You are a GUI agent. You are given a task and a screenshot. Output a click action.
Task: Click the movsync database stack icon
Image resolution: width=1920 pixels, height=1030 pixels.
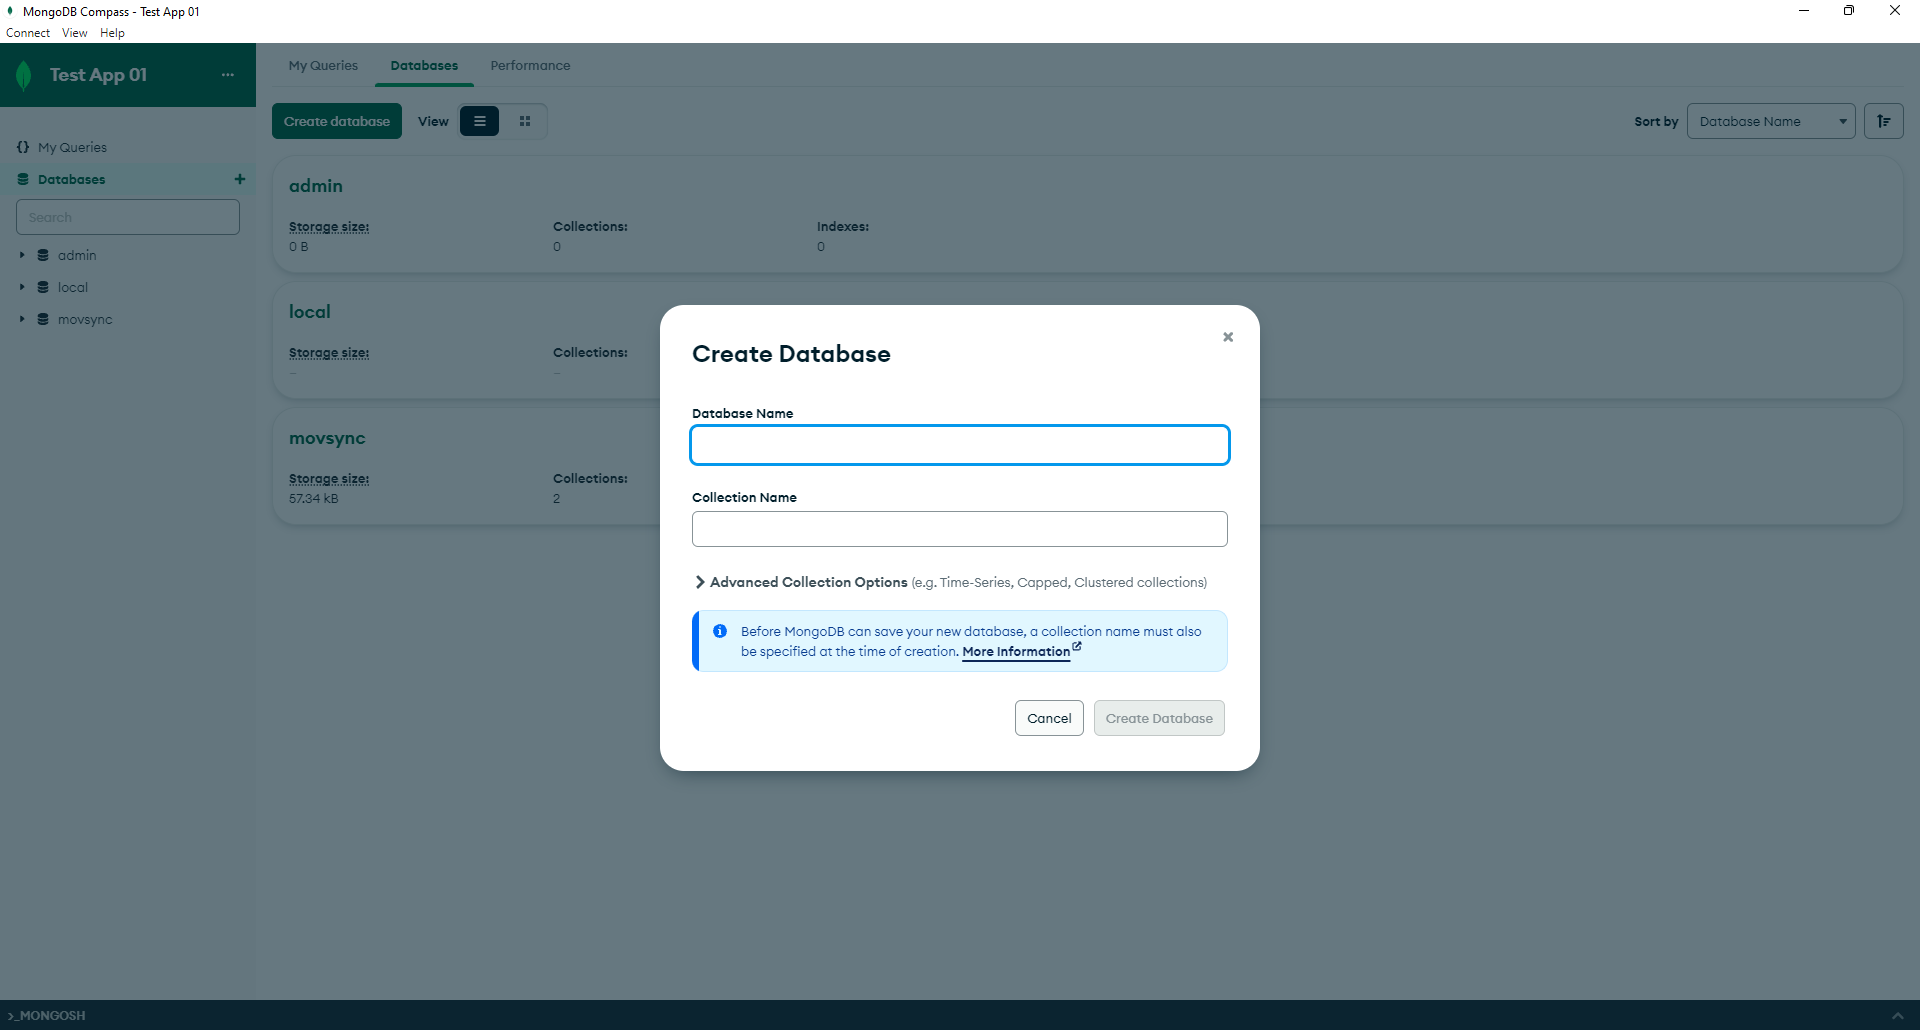coord(43,319)
